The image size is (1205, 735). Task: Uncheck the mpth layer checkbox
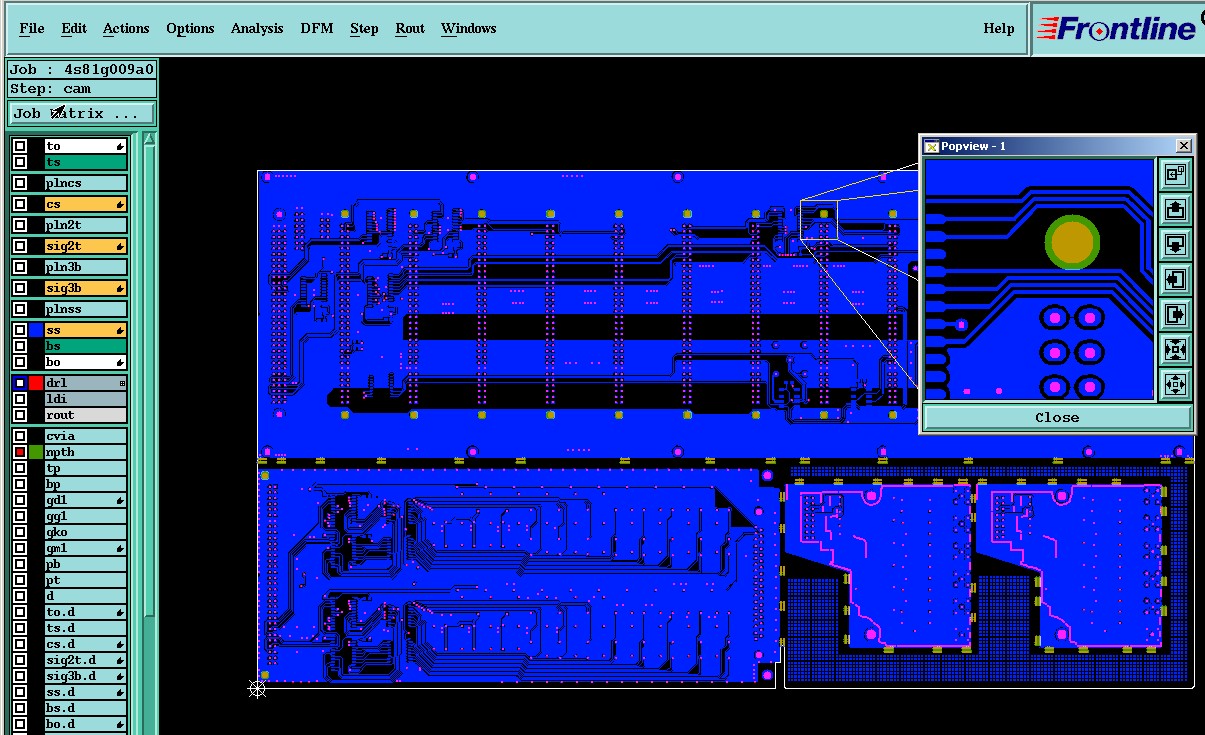point(20,452)
